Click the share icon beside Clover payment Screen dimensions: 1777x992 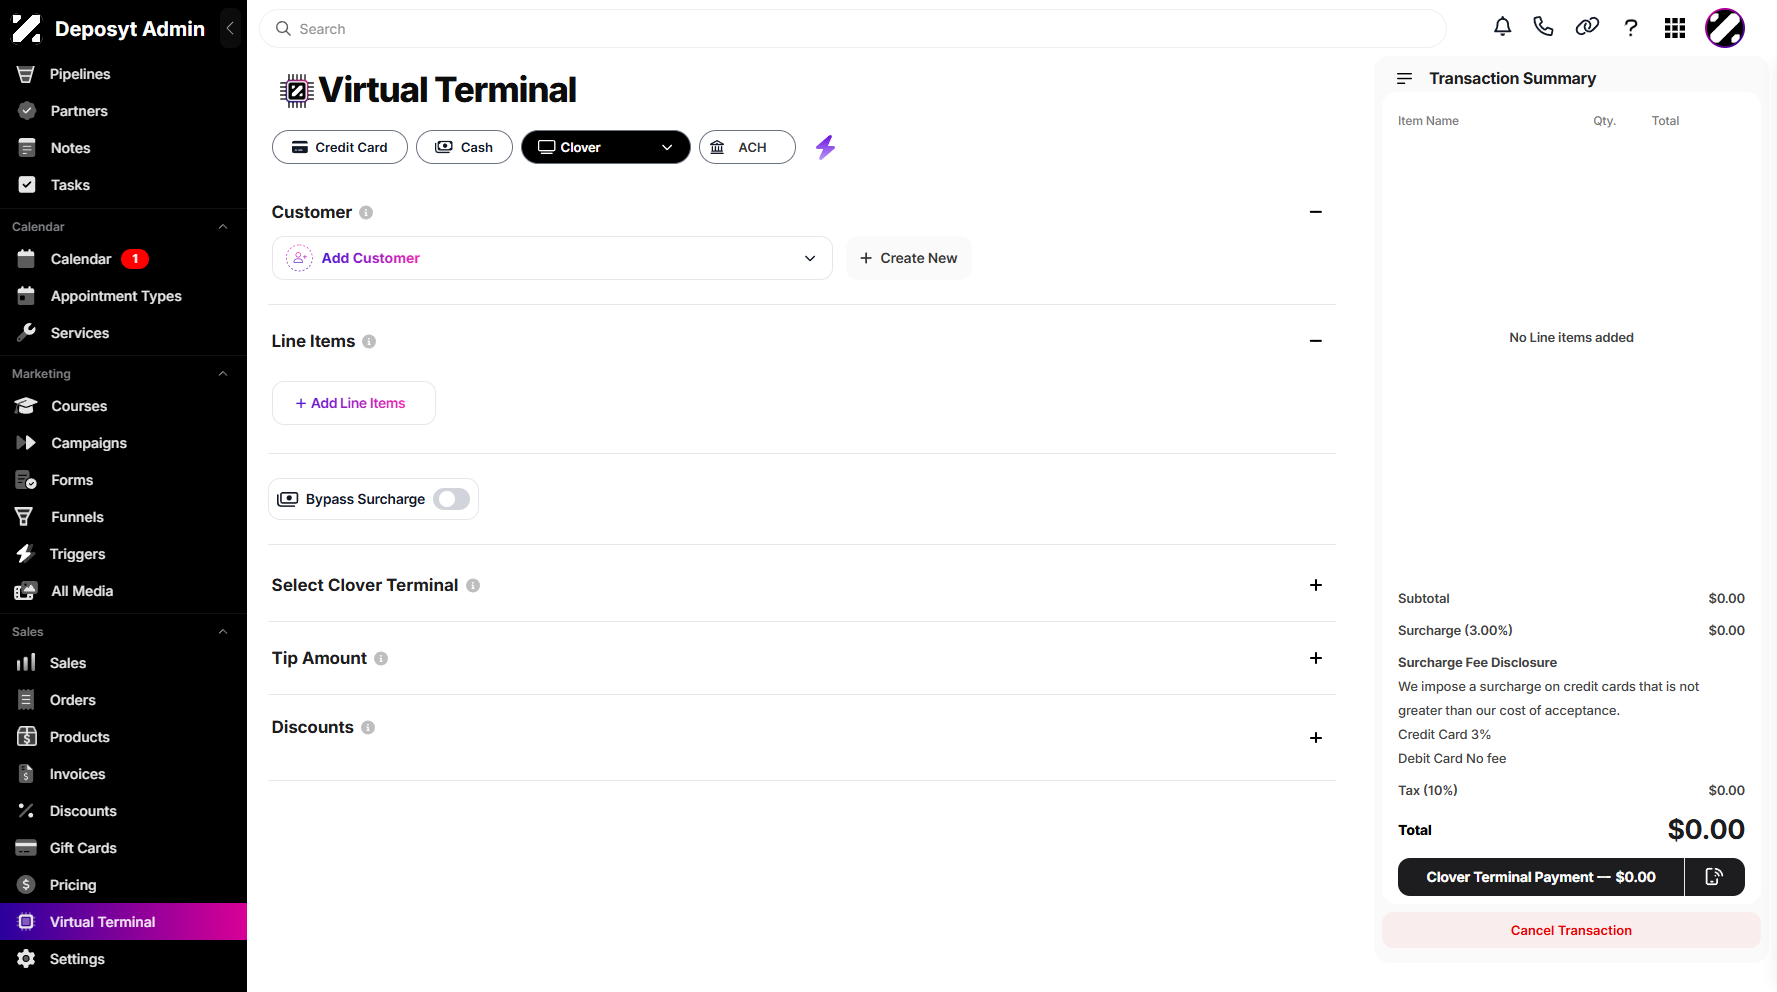[x=1715, y=877]
